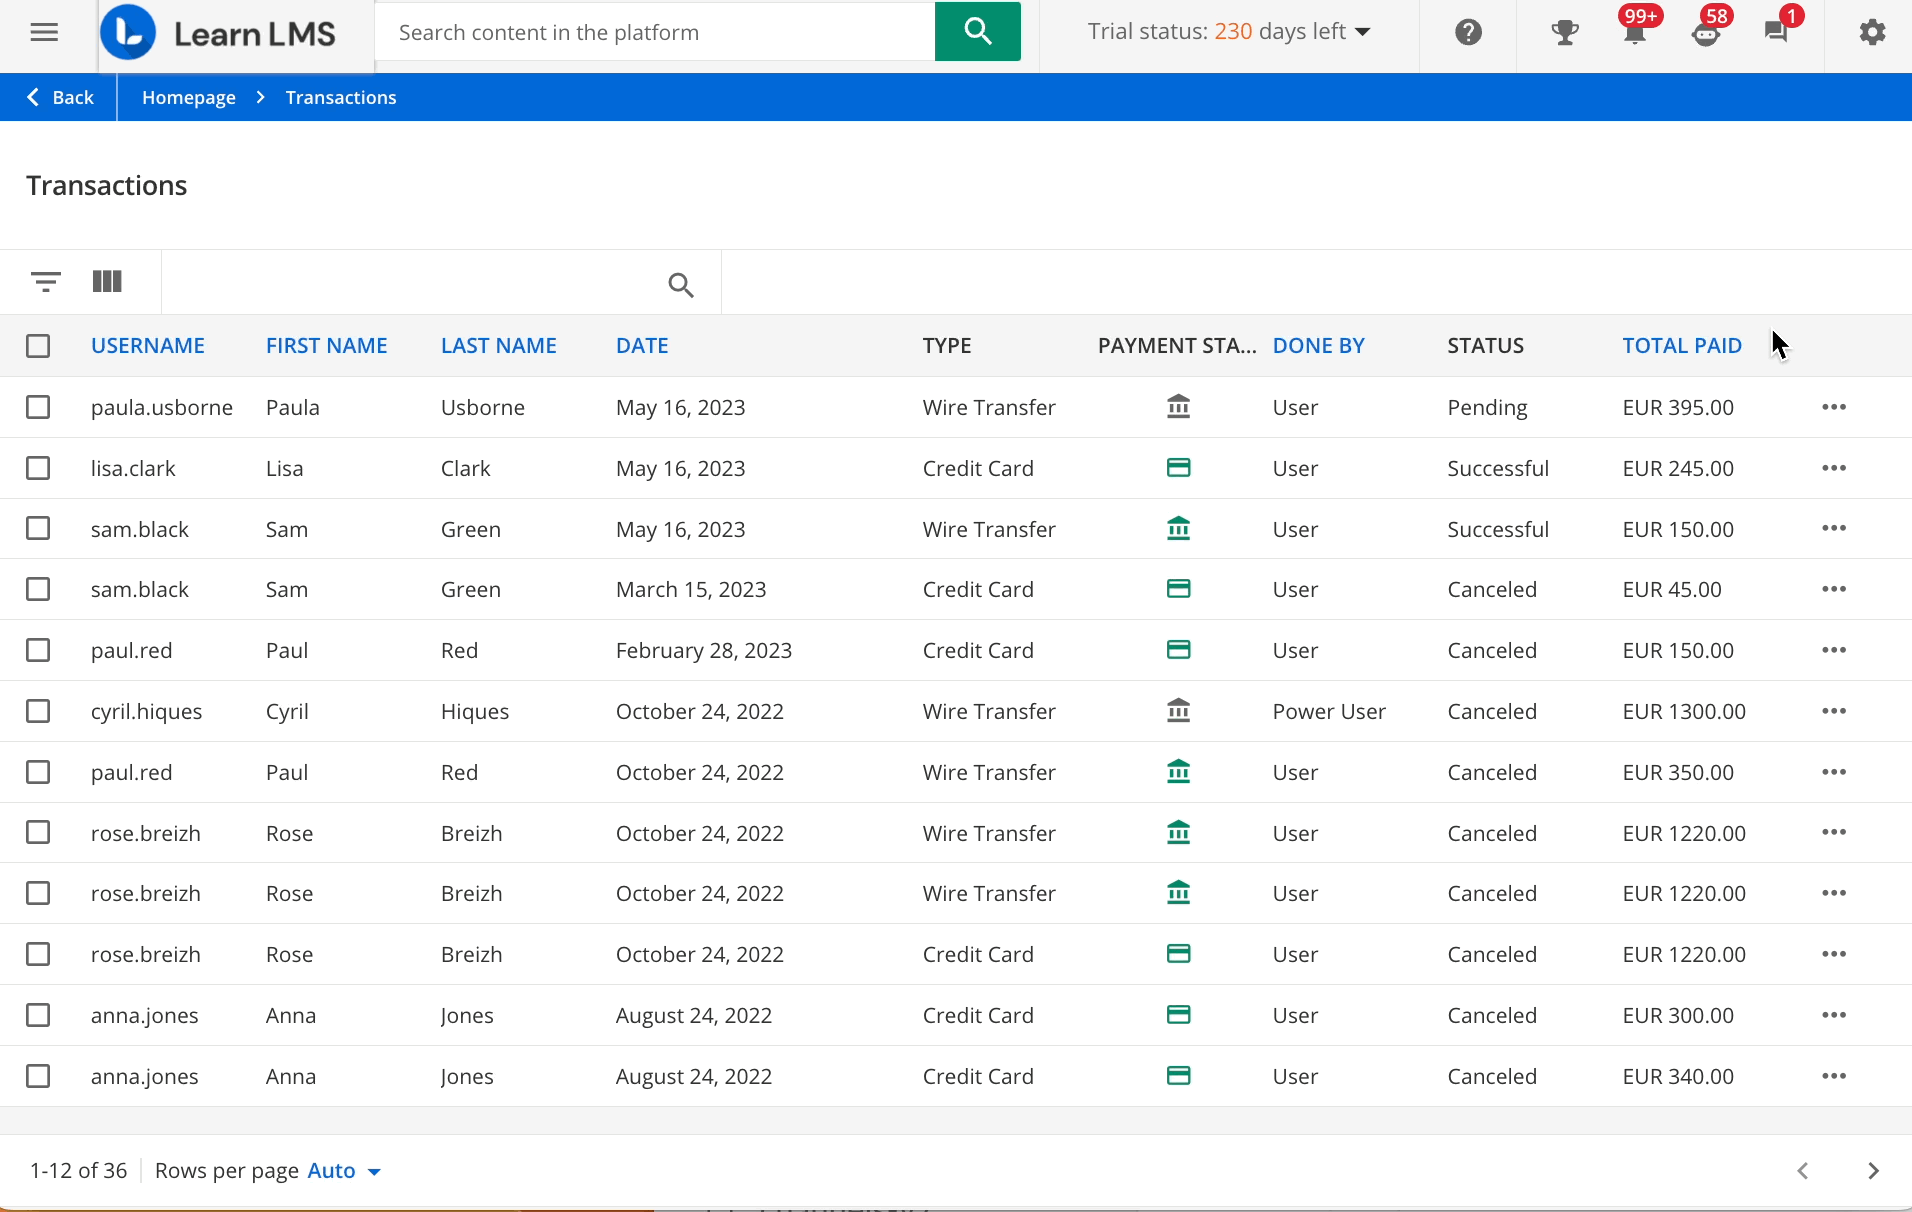Screen dimensions: 1912x1212
Task: Check the sam.black March 15 row
Action: 38,589
